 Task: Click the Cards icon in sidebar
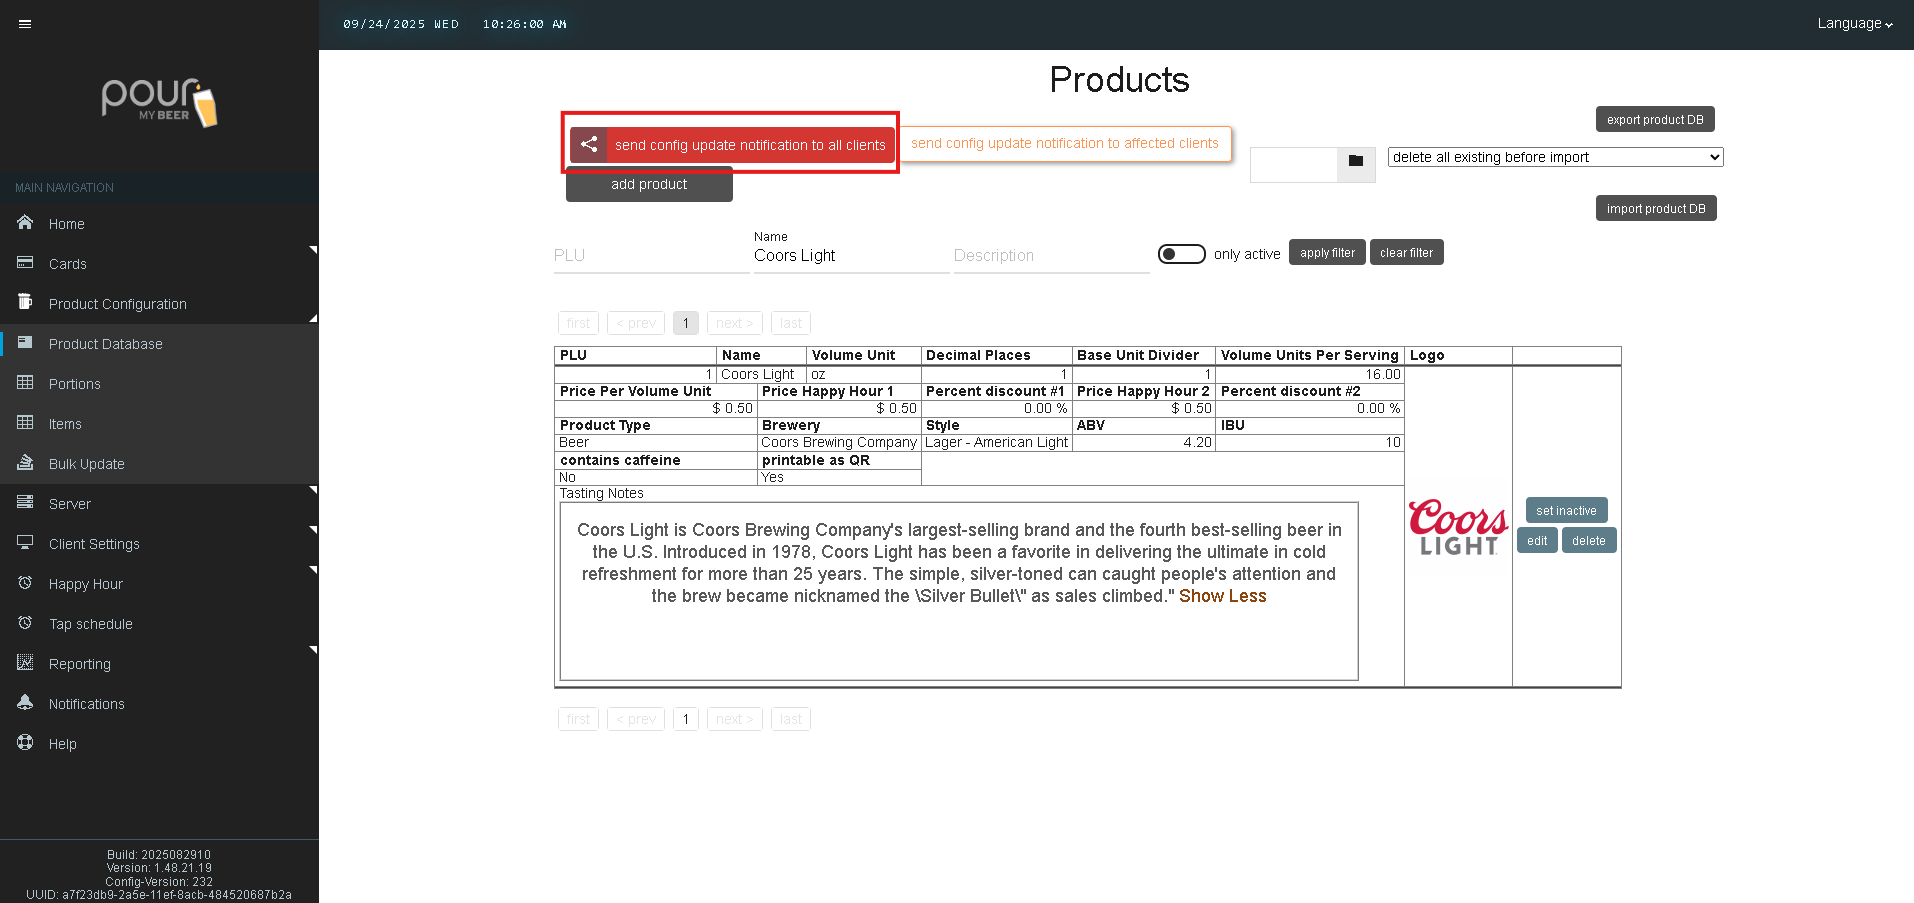pos(25,263)
